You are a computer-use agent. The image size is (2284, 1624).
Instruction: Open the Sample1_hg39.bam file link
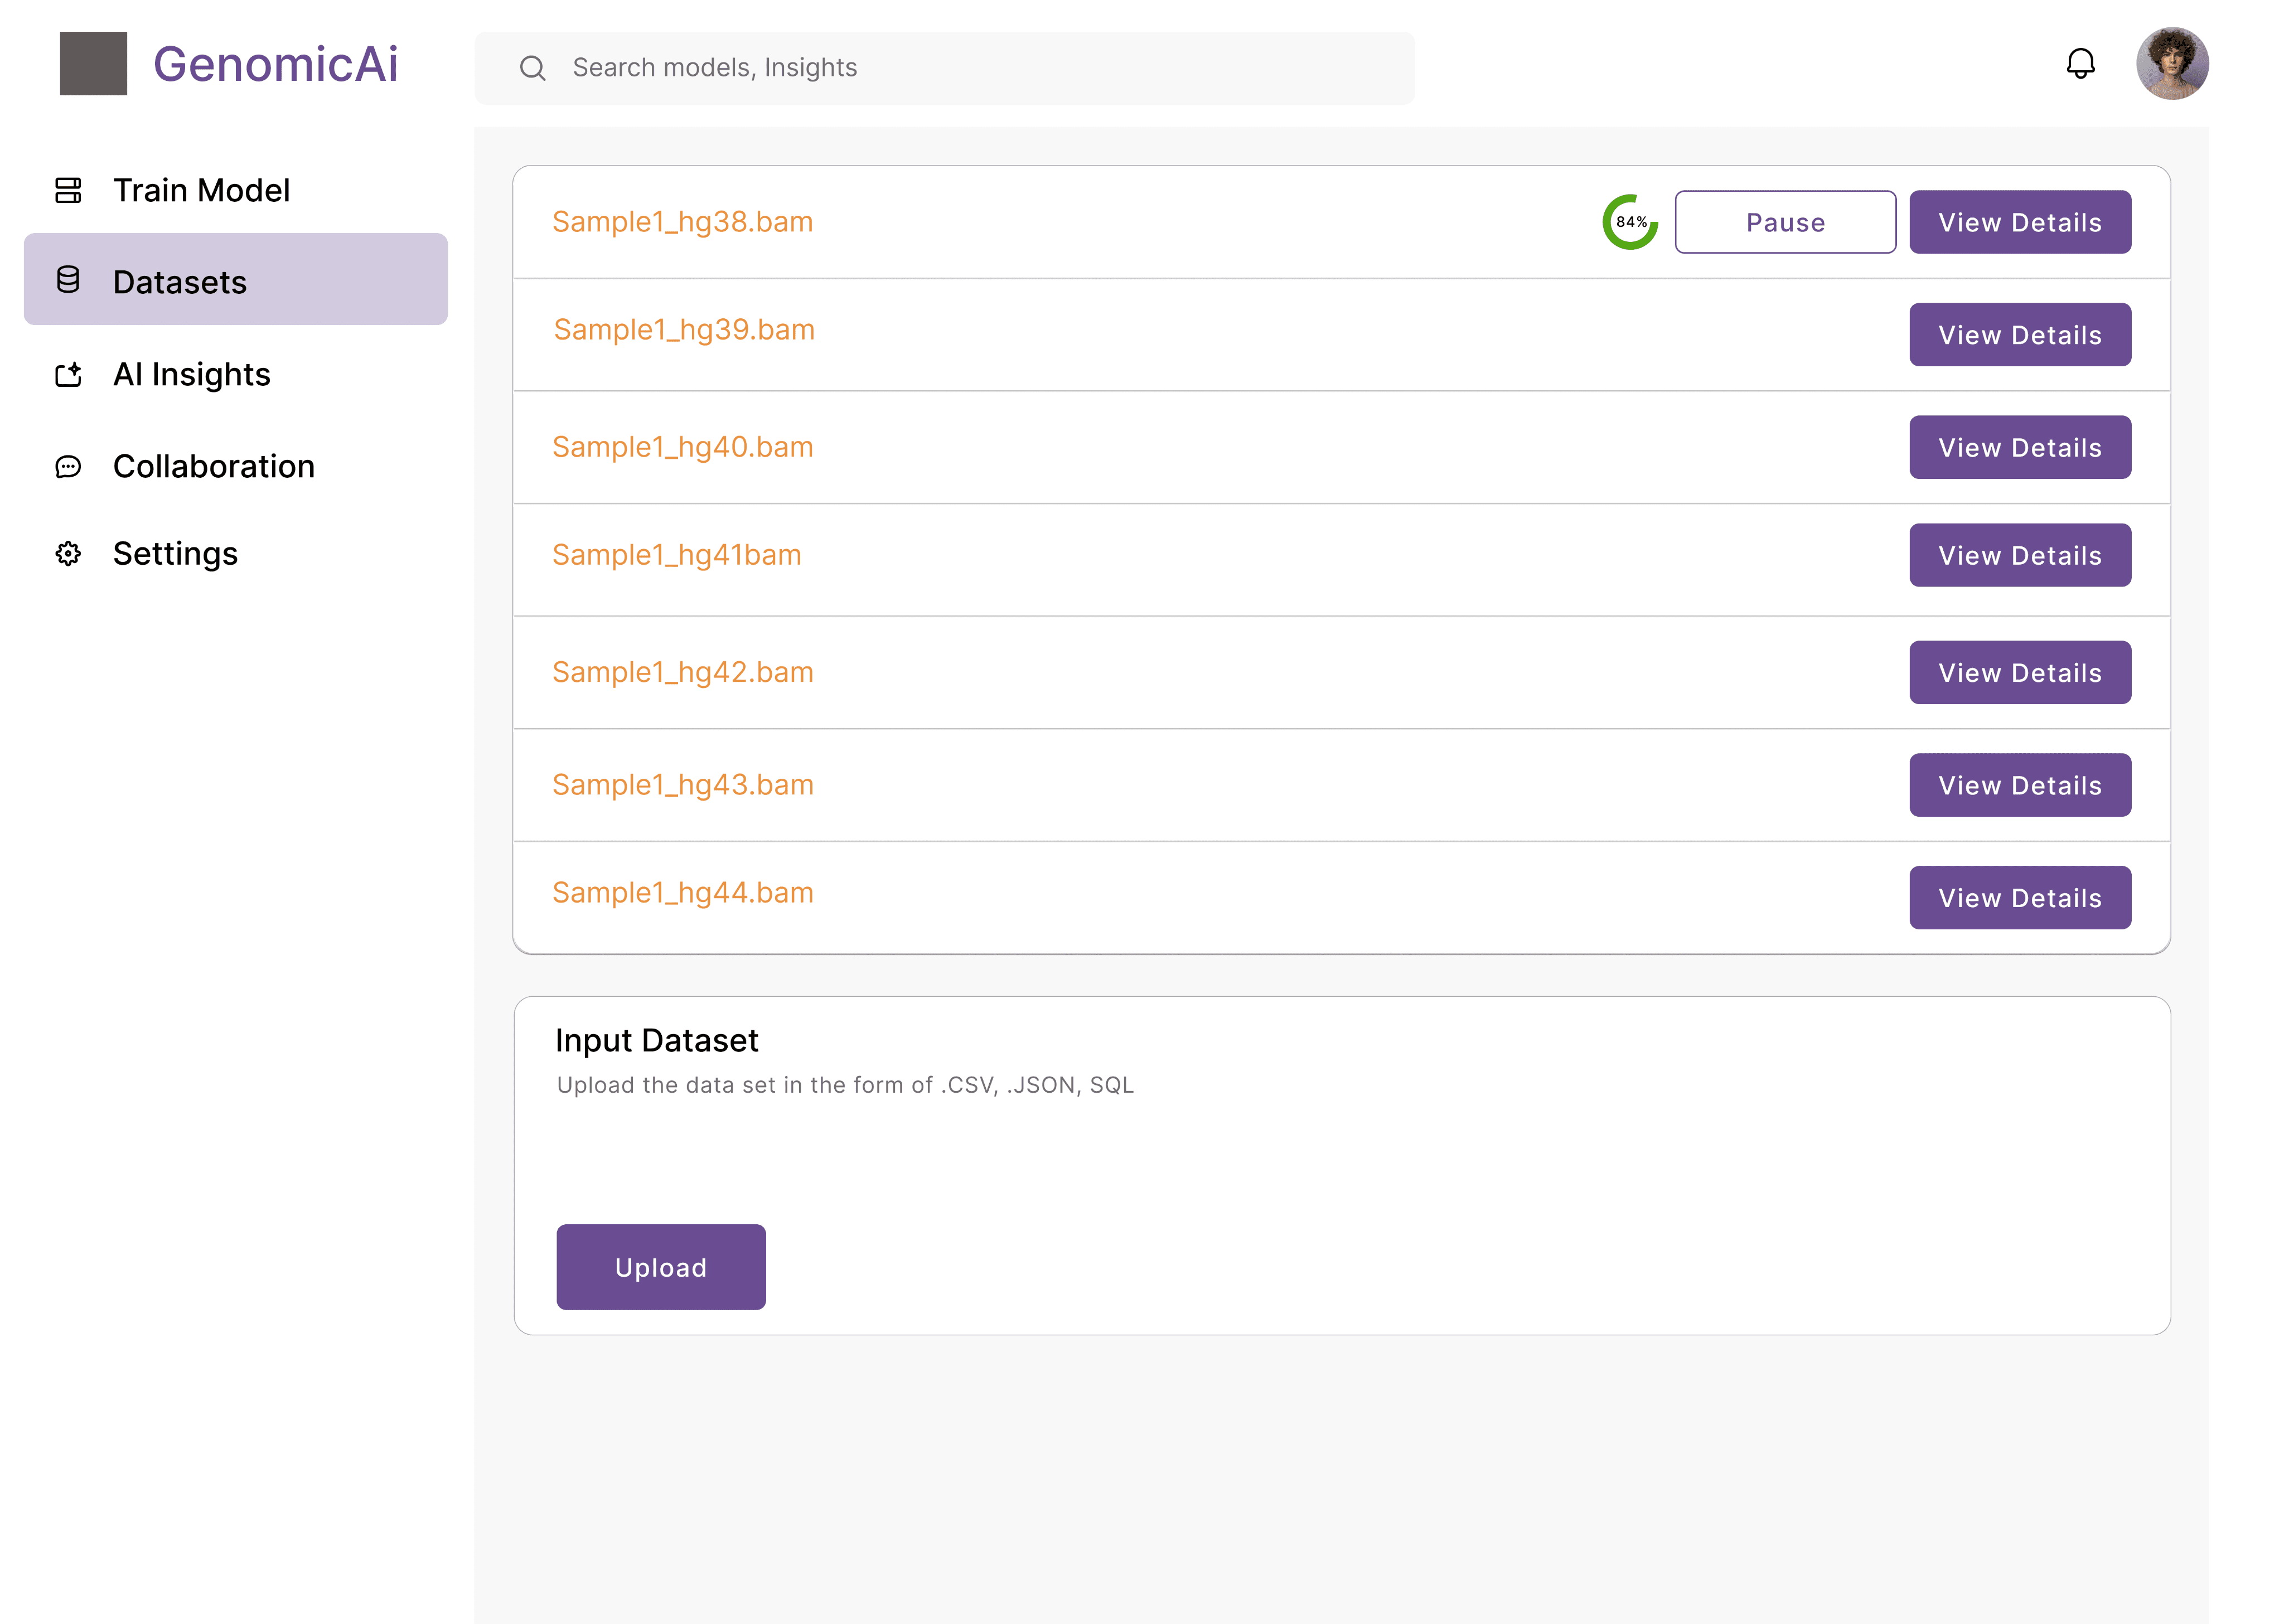tap(684, 330)
